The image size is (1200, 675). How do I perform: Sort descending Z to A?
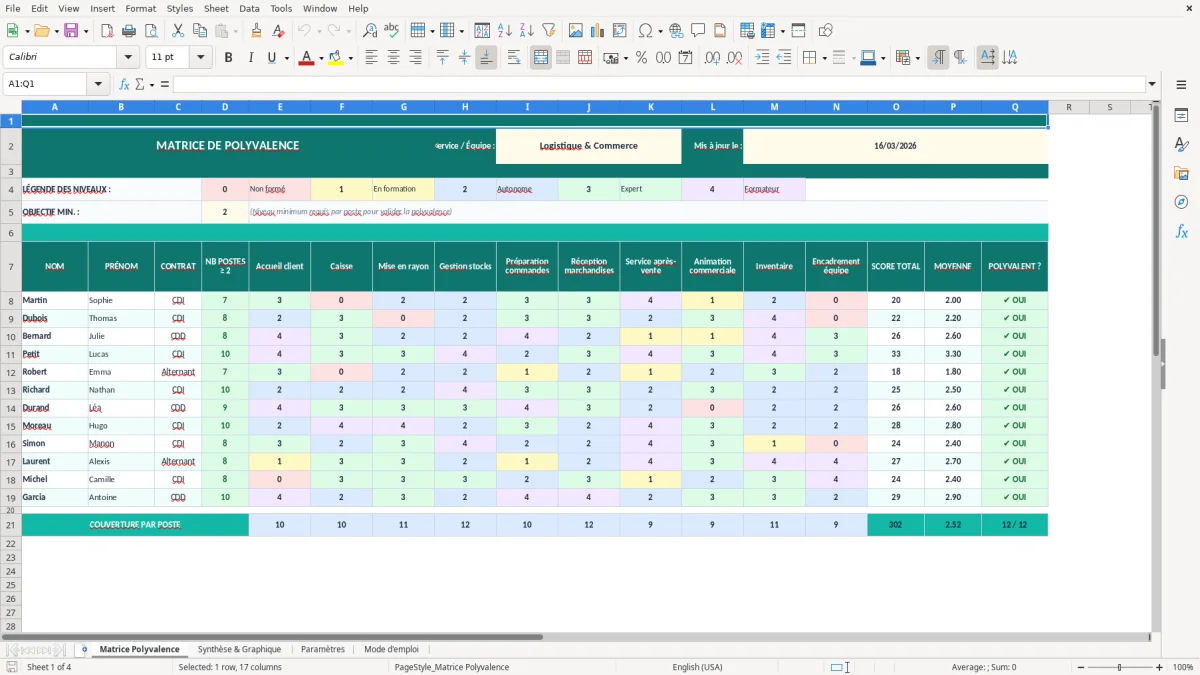527,31
